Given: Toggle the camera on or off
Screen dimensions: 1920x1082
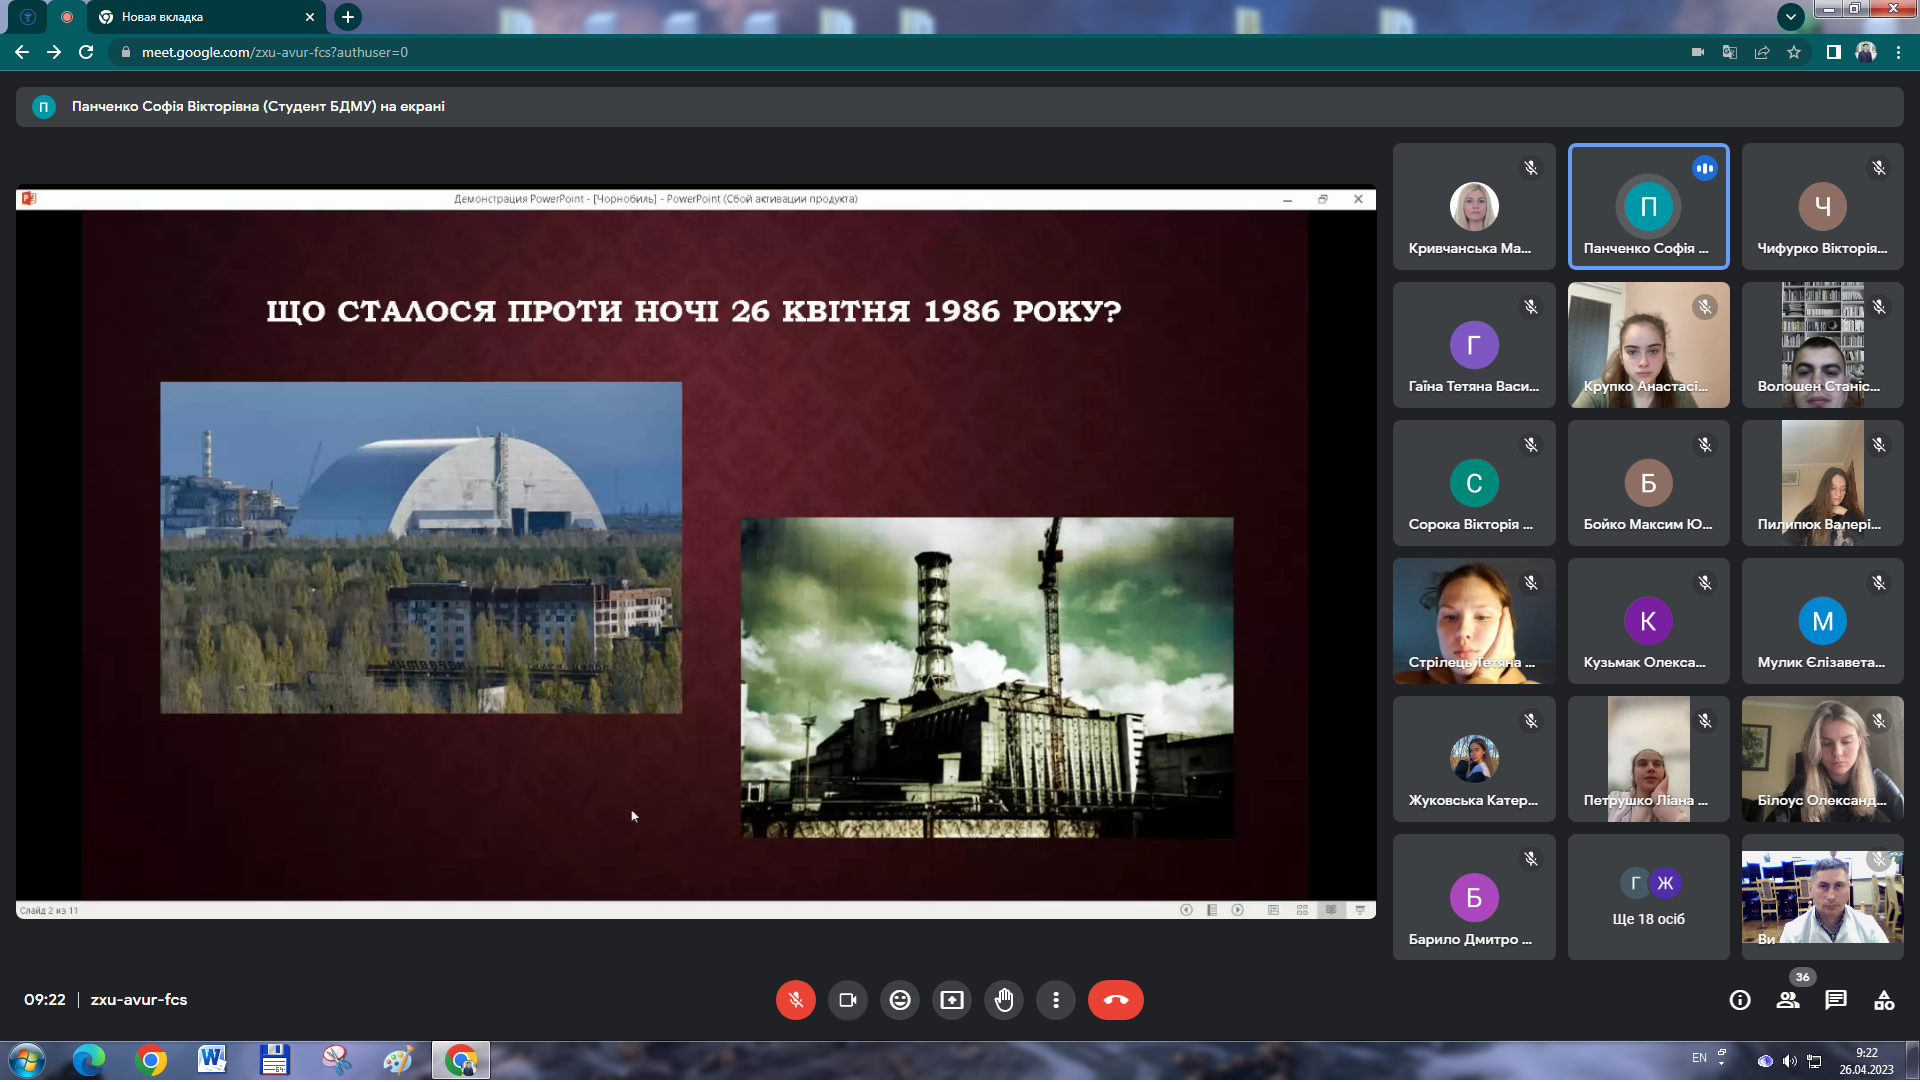Looking at the screenshot, I should point(848,1001).
